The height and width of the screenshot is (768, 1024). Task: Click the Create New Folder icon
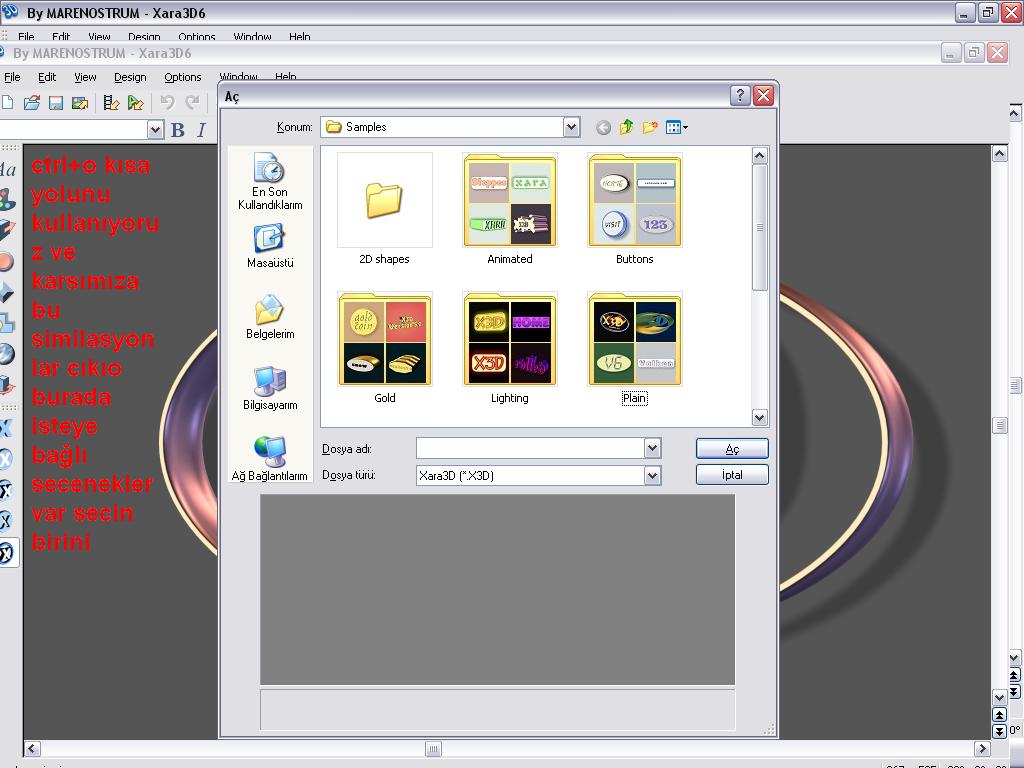coord(650,127)
